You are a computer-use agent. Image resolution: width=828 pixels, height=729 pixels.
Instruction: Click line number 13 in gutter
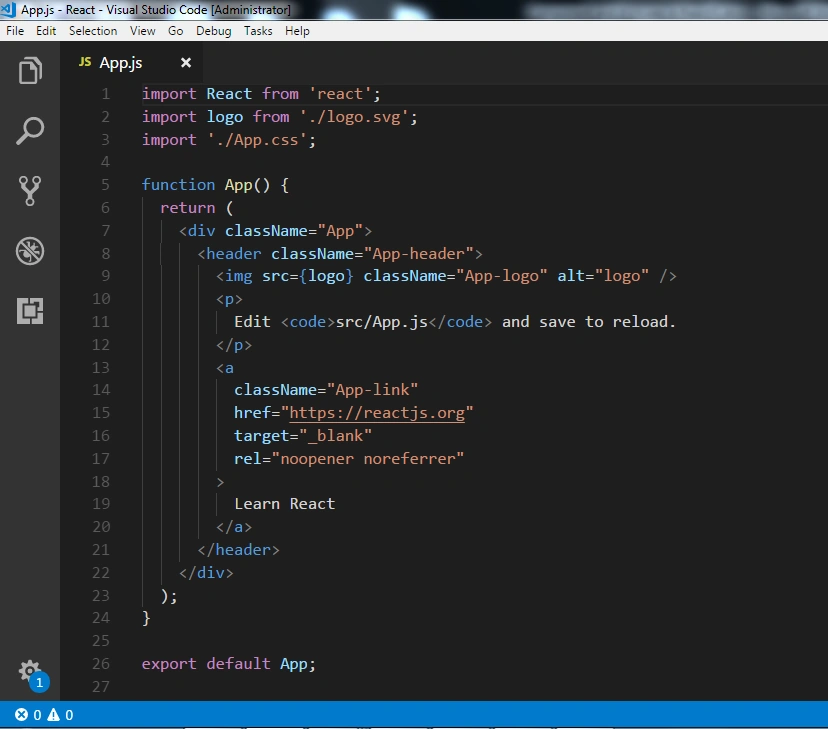pyautogui.click(x=101, y=367)
